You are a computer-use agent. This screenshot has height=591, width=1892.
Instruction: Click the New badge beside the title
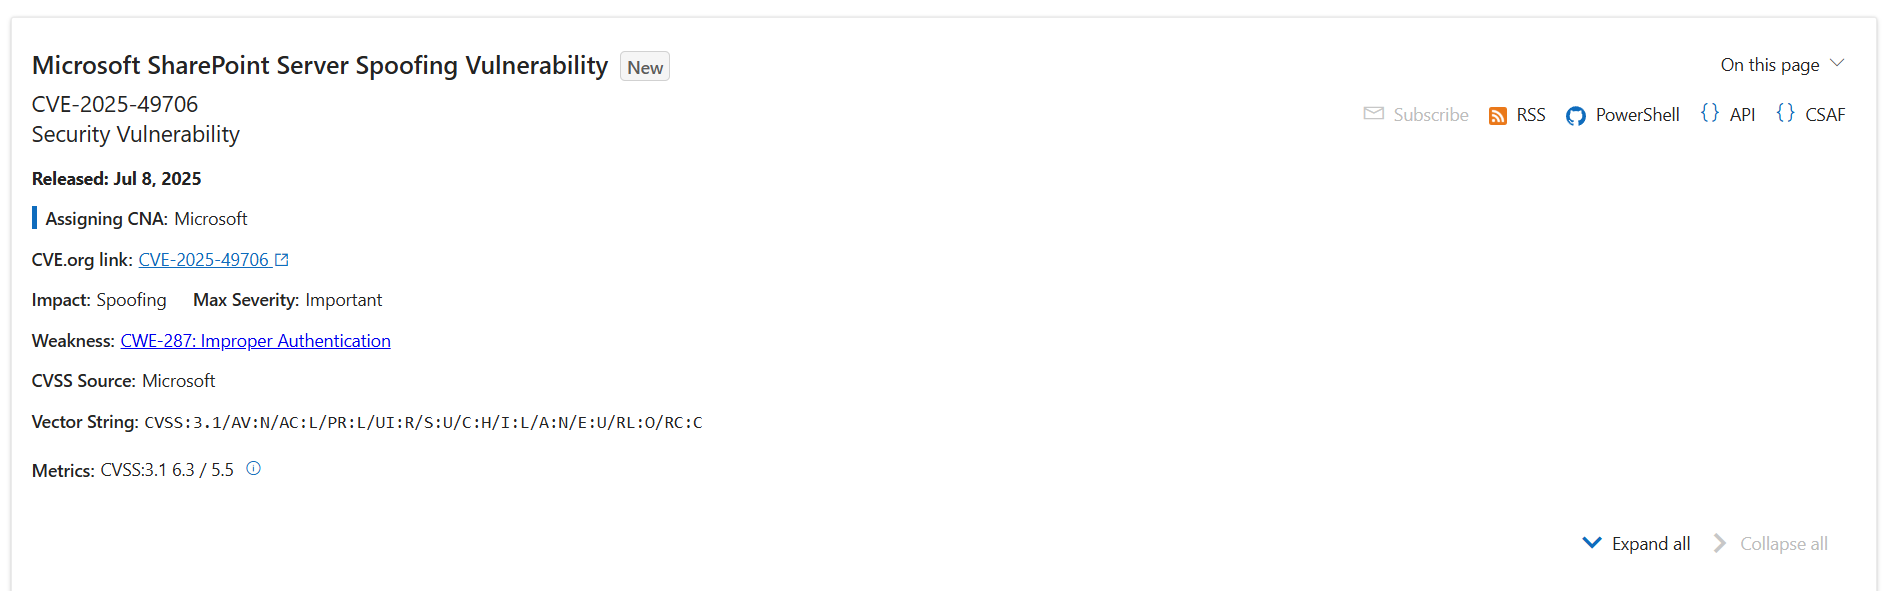click(645, 67)
